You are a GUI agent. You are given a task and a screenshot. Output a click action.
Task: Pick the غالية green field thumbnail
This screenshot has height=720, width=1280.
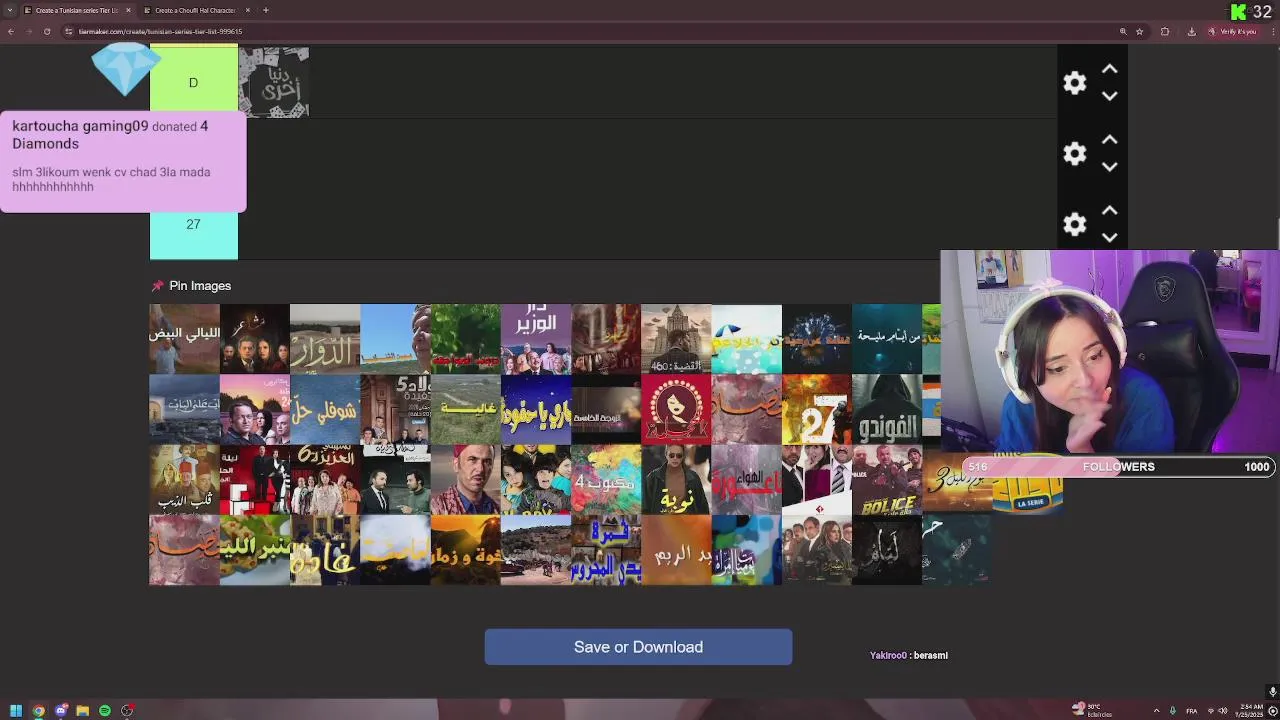pos(465,409)
